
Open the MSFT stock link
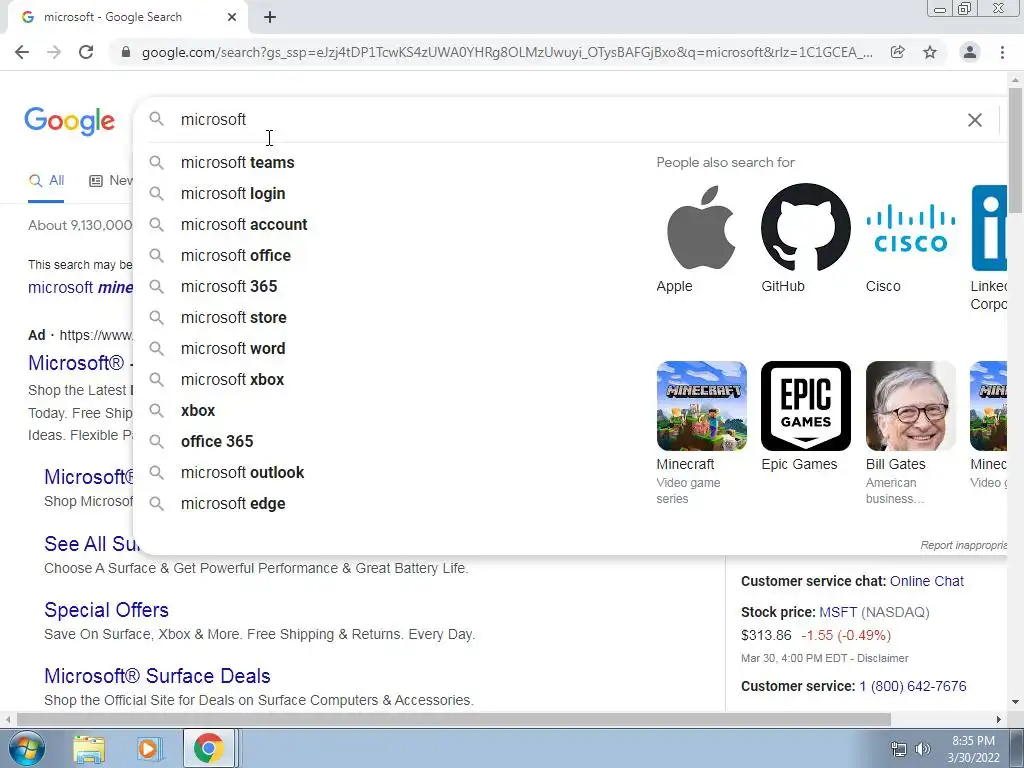click(838, 613)
